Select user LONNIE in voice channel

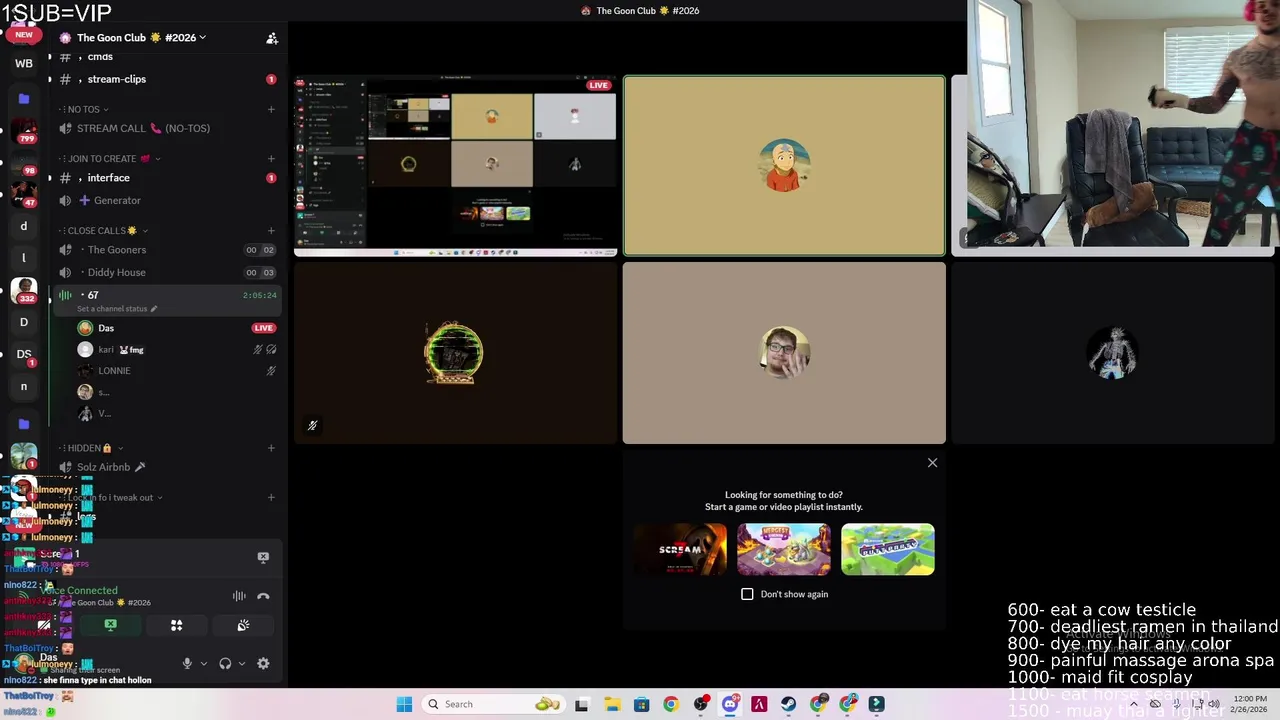[x=114, y=371]
